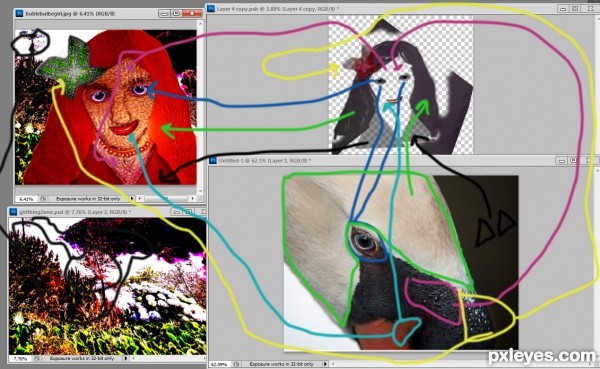Minimize the Untitled-1 window
Screen dimensions: 600x369
tap(561, 161)
